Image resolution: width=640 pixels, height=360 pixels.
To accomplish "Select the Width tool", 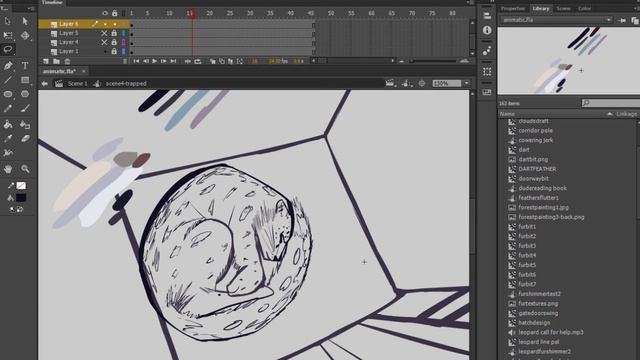I will 8,153.
